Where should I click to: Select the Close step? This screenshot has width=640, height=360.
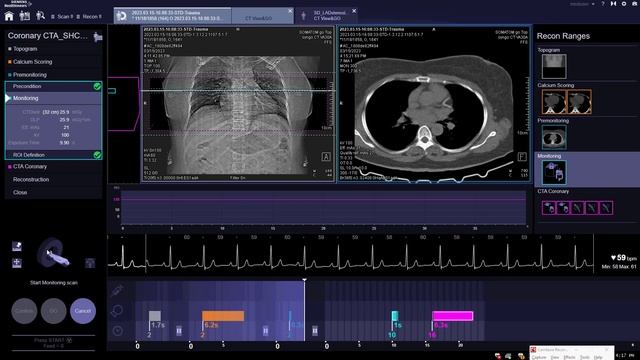click(53, 192)
